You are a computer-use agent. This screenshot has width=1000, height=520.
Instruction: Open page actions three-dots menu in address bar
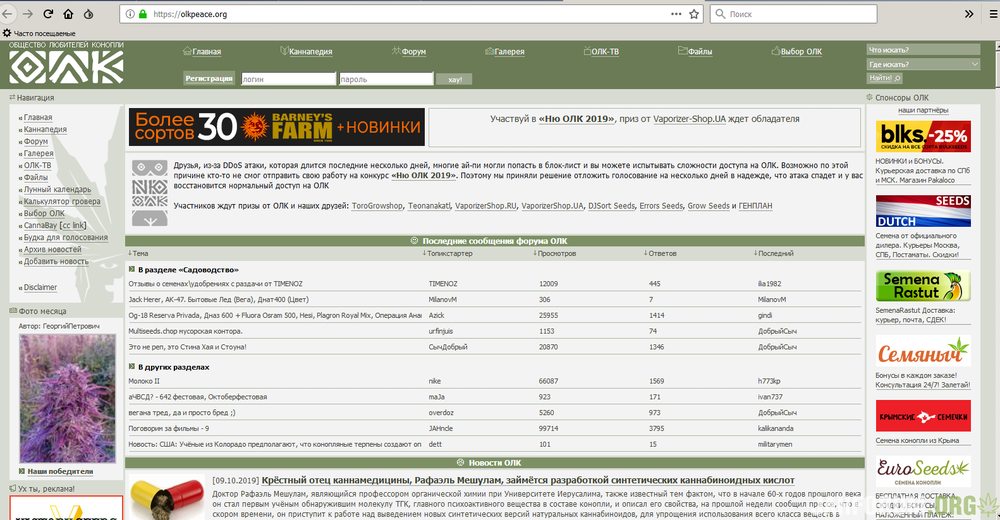676,14
